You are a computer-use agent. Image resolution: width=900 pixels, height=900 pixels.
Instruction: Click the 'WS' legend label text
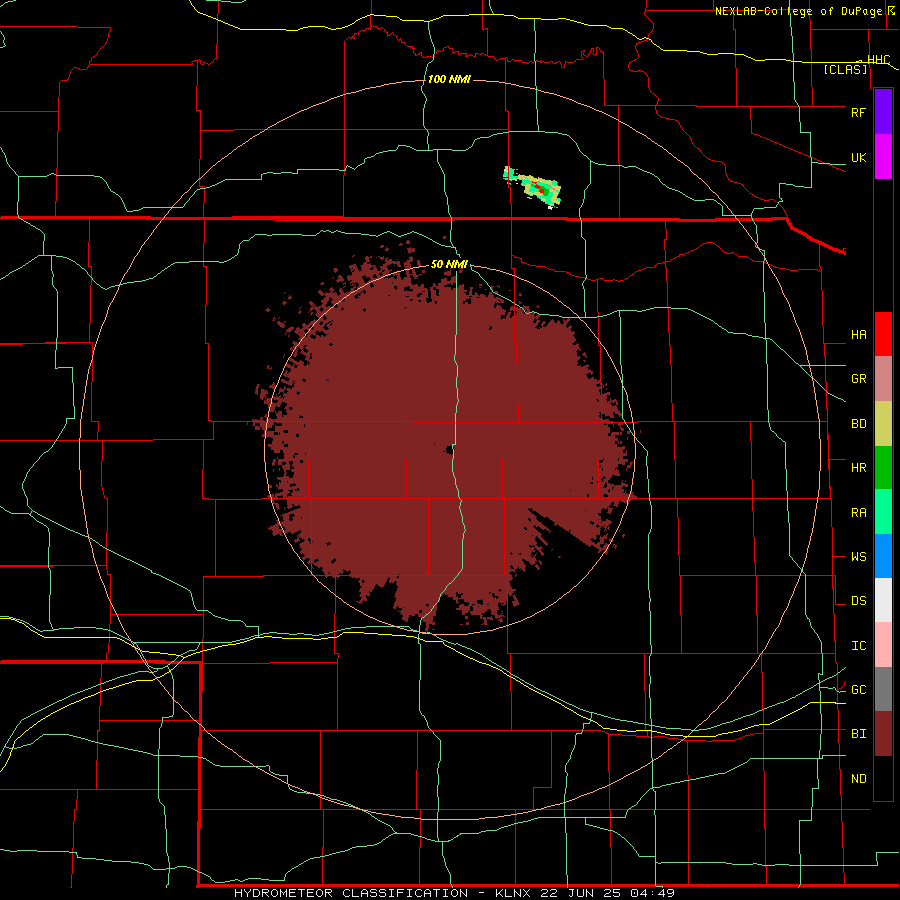(858, 557)
